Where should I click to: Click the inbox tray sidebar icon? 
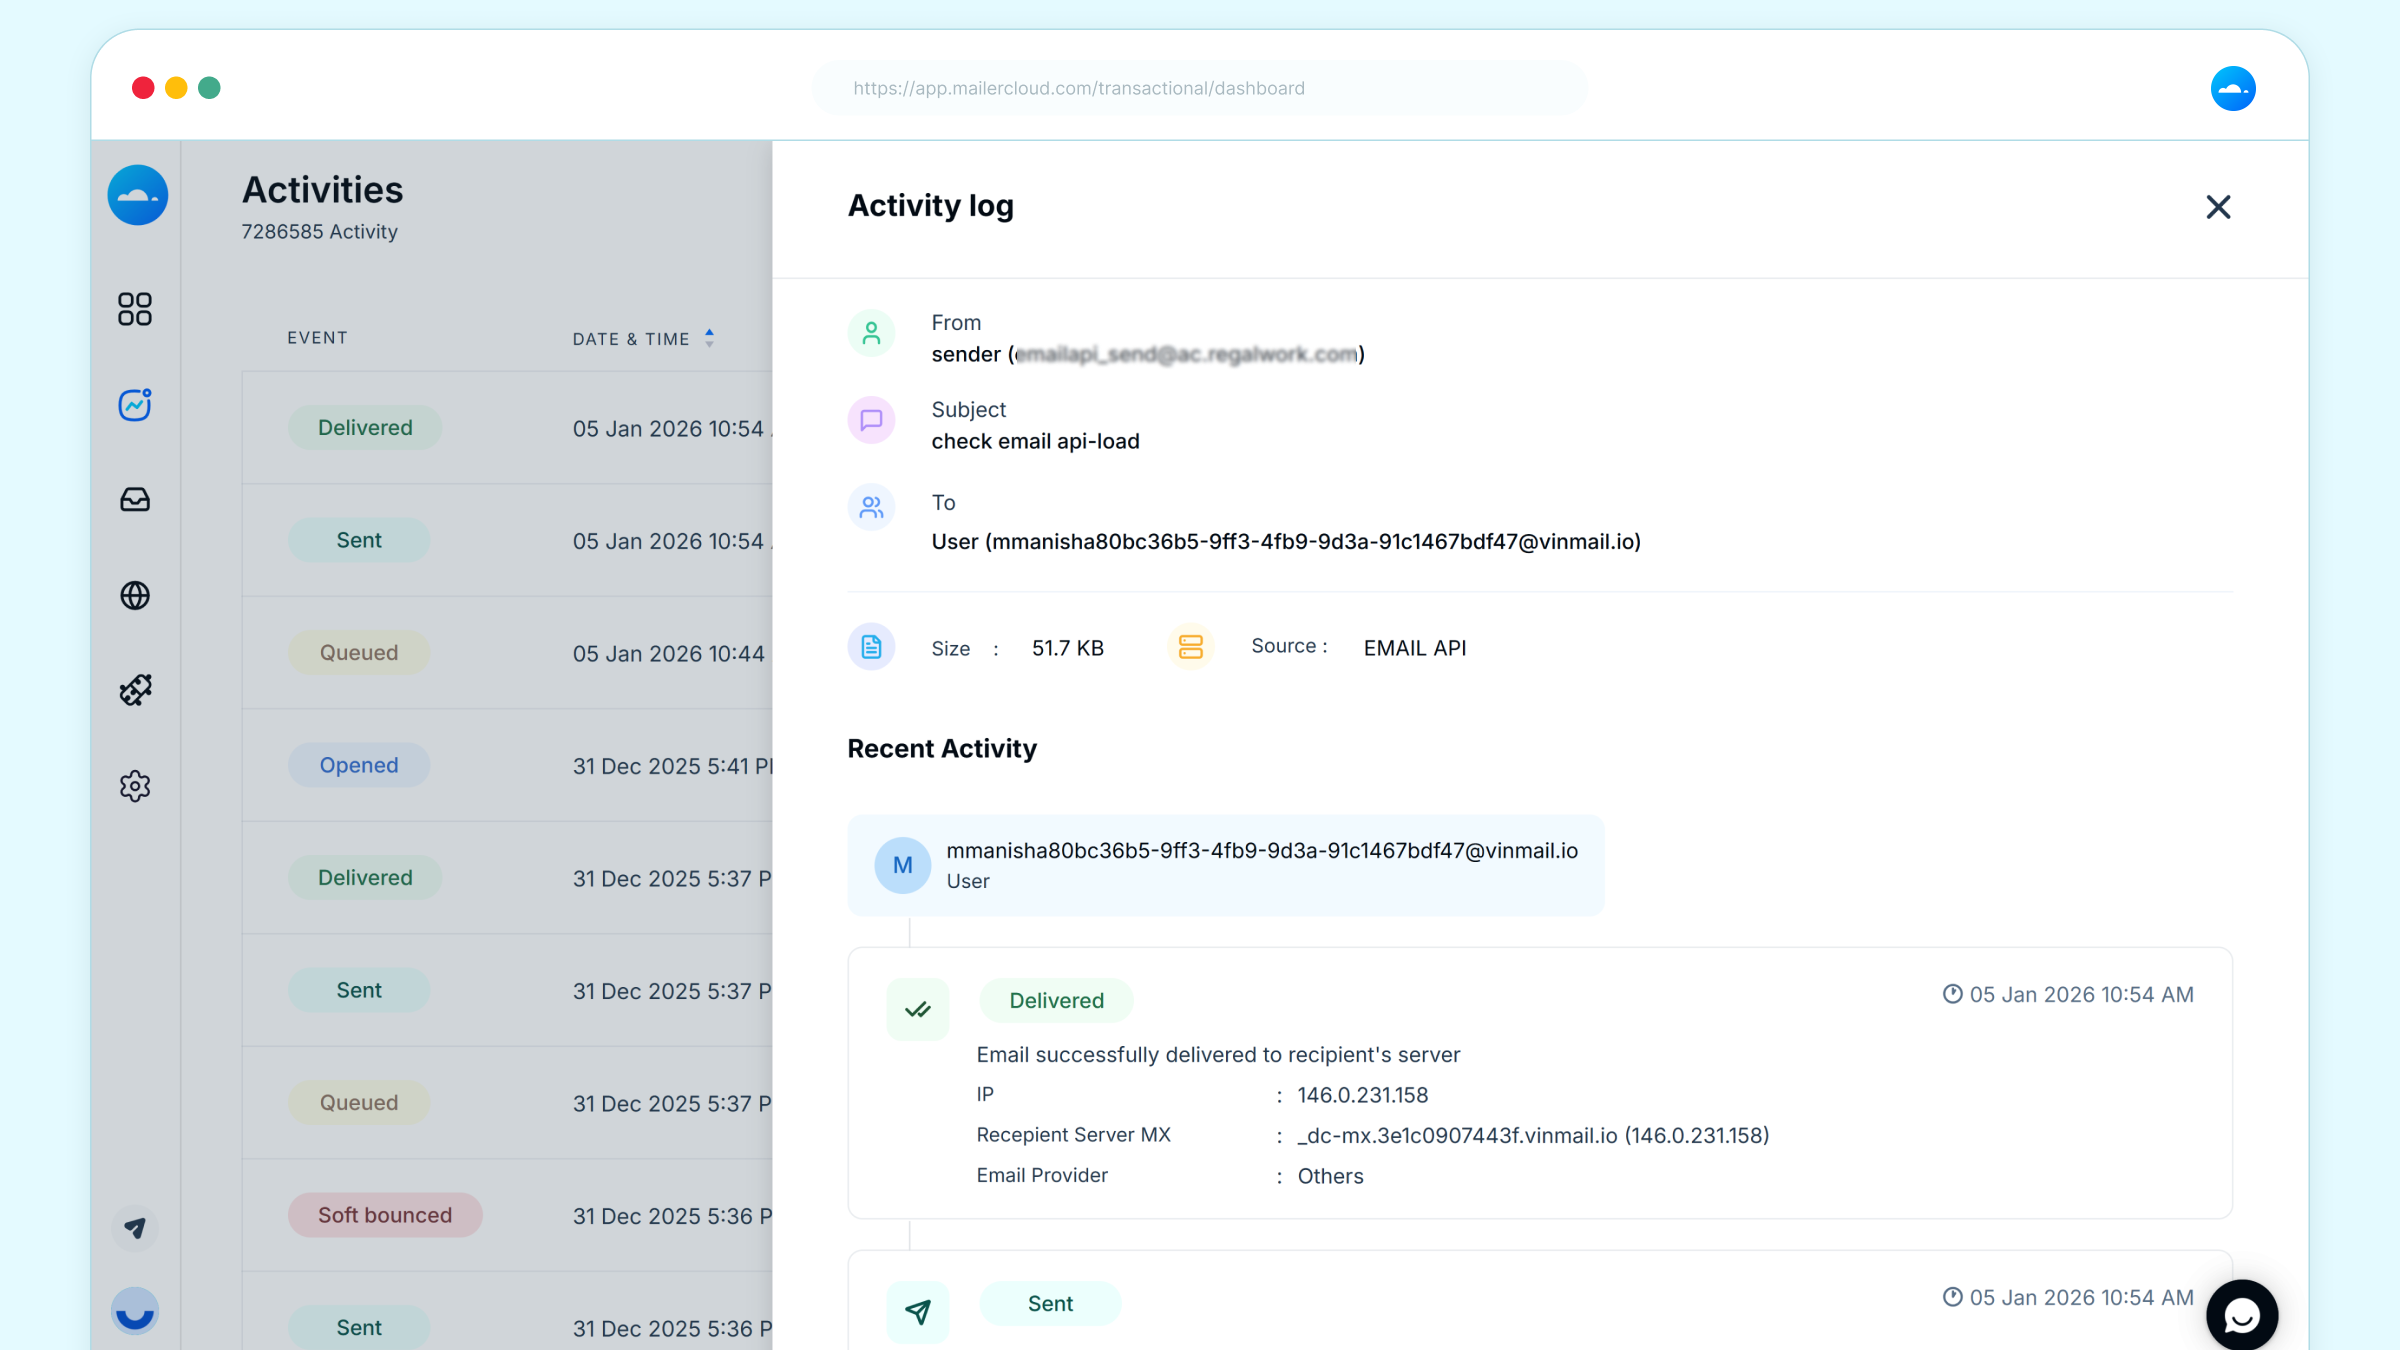(x=135, y=499)
